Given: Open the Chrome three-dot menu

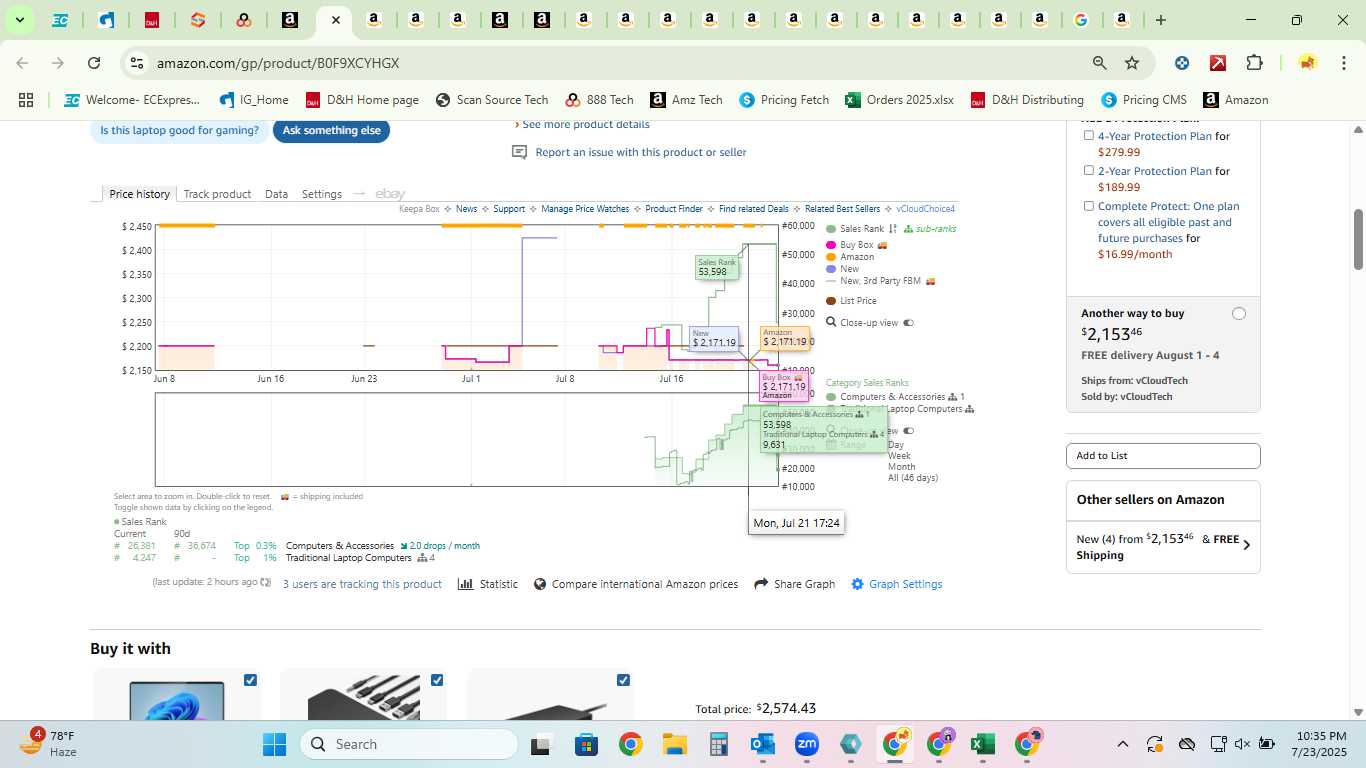Looking at the screenshot, I should tap(1343, 63).
